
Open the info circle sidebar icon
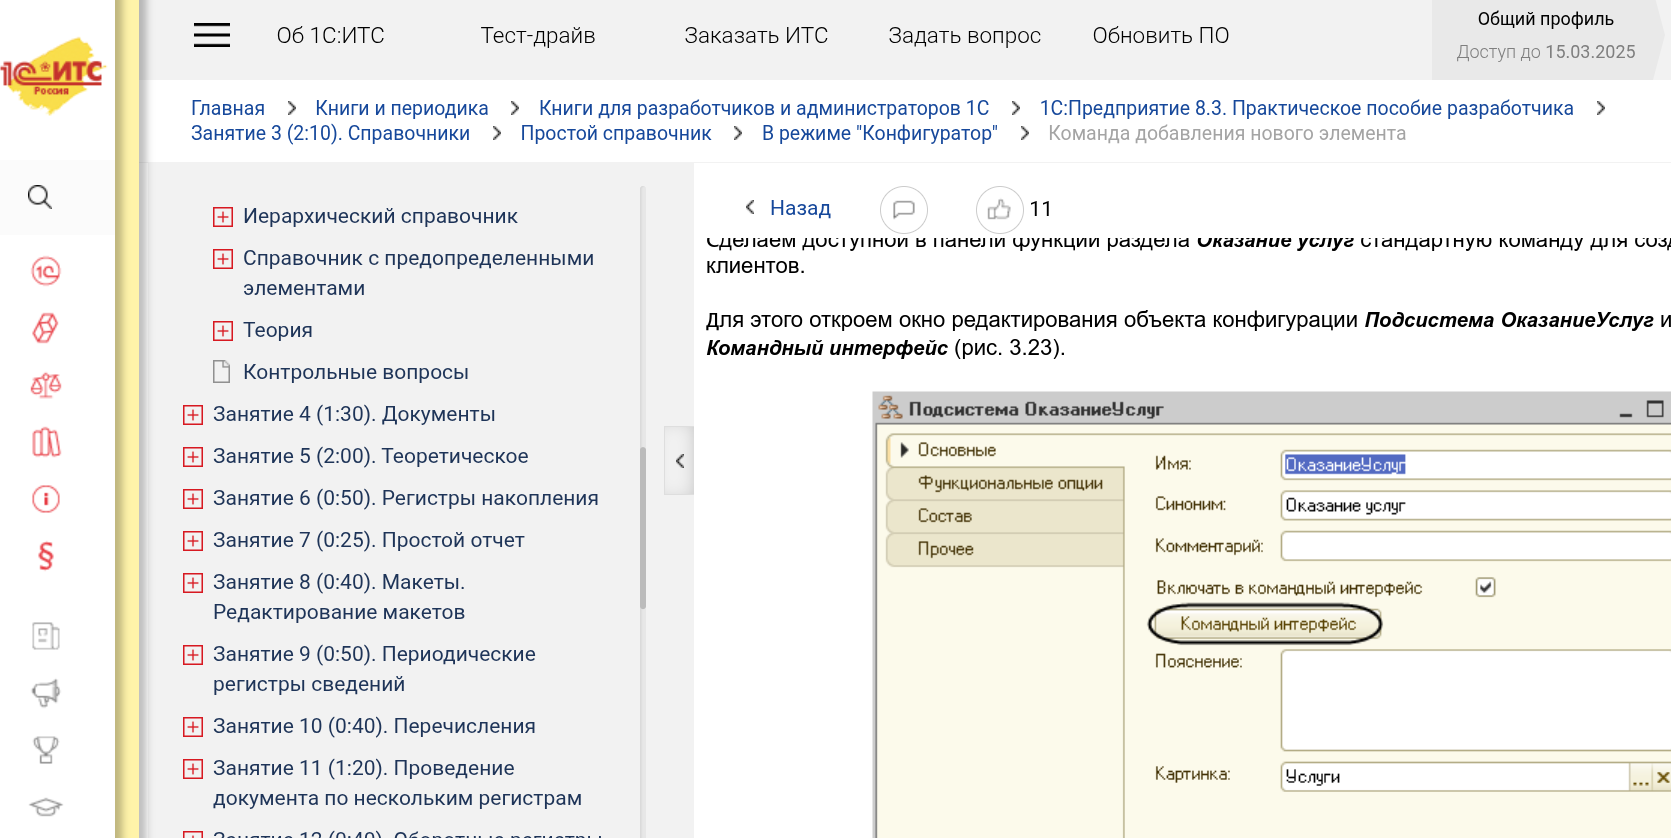(46, 499)
